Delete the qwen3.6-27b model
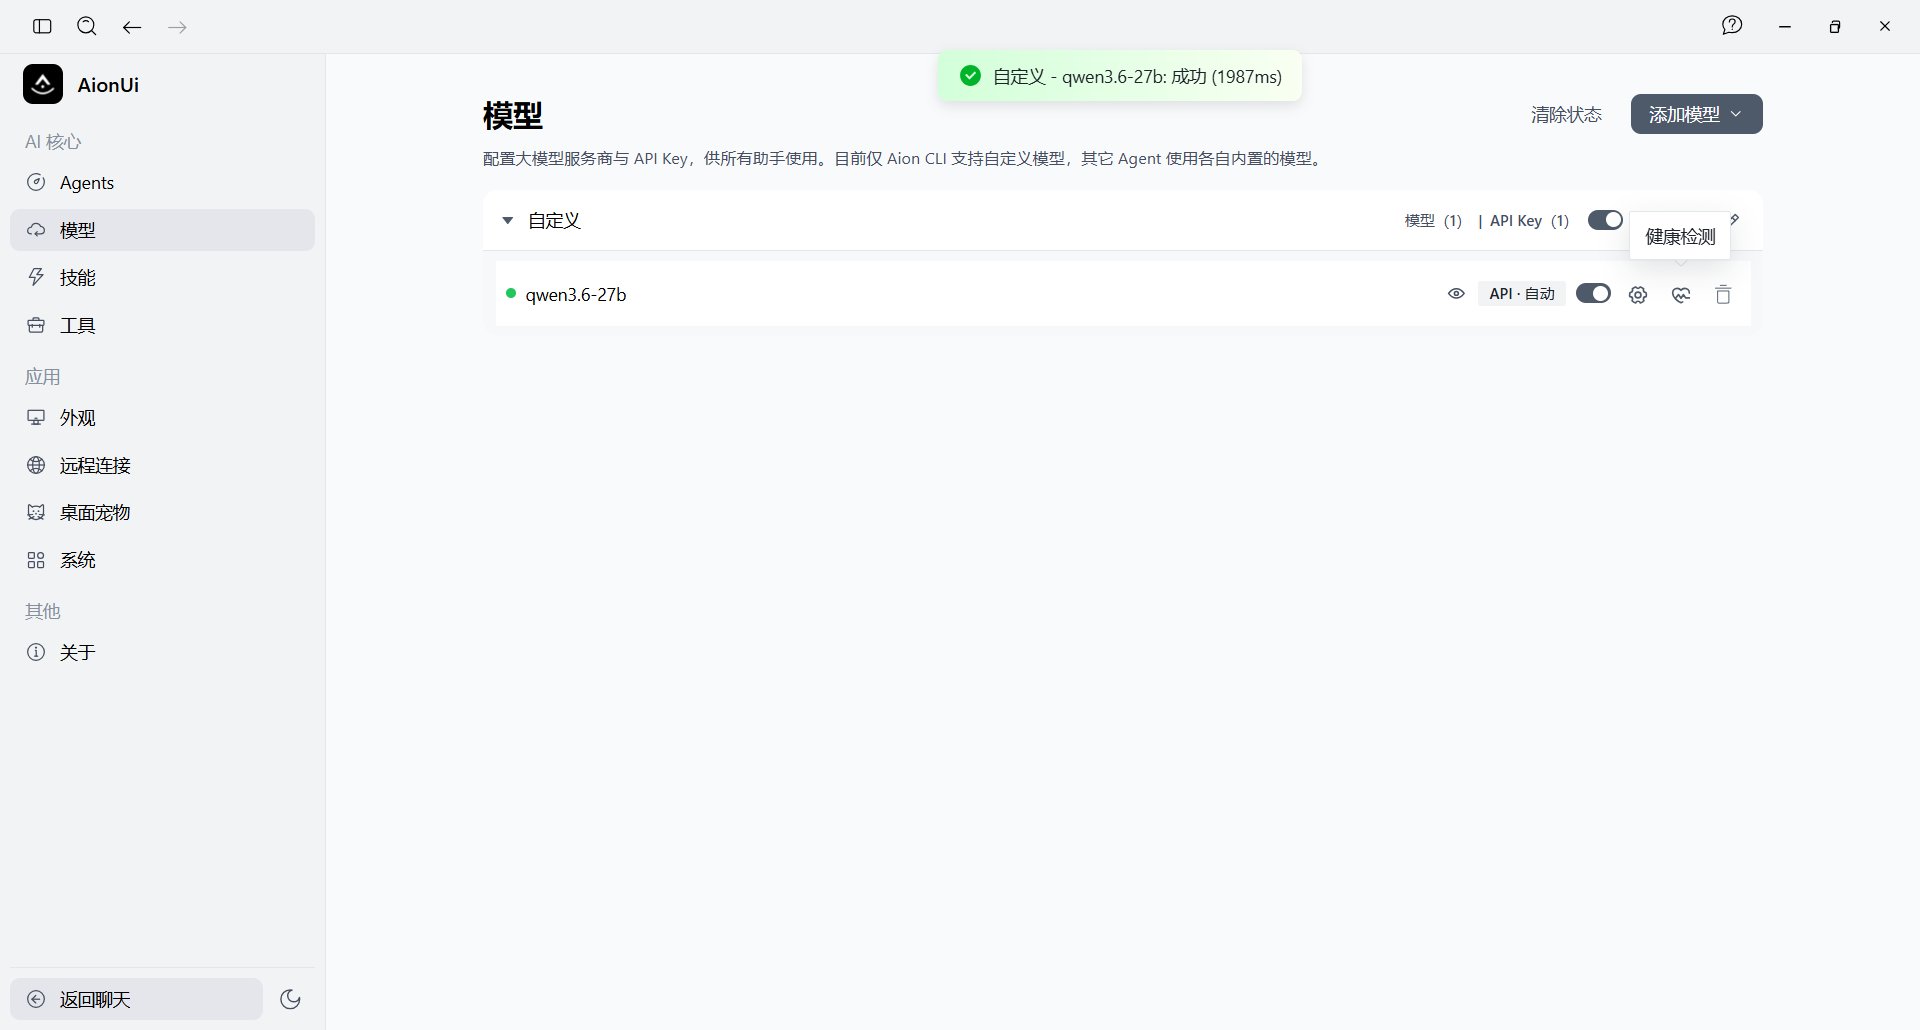 click(x=1723, y=294)
